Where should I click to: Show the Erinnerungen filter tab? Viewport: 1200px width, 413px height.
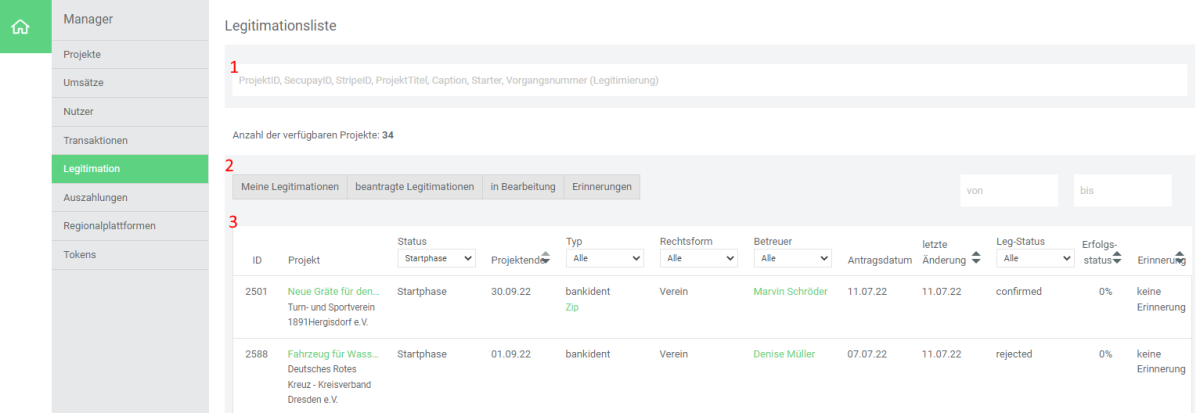(601, 187)
